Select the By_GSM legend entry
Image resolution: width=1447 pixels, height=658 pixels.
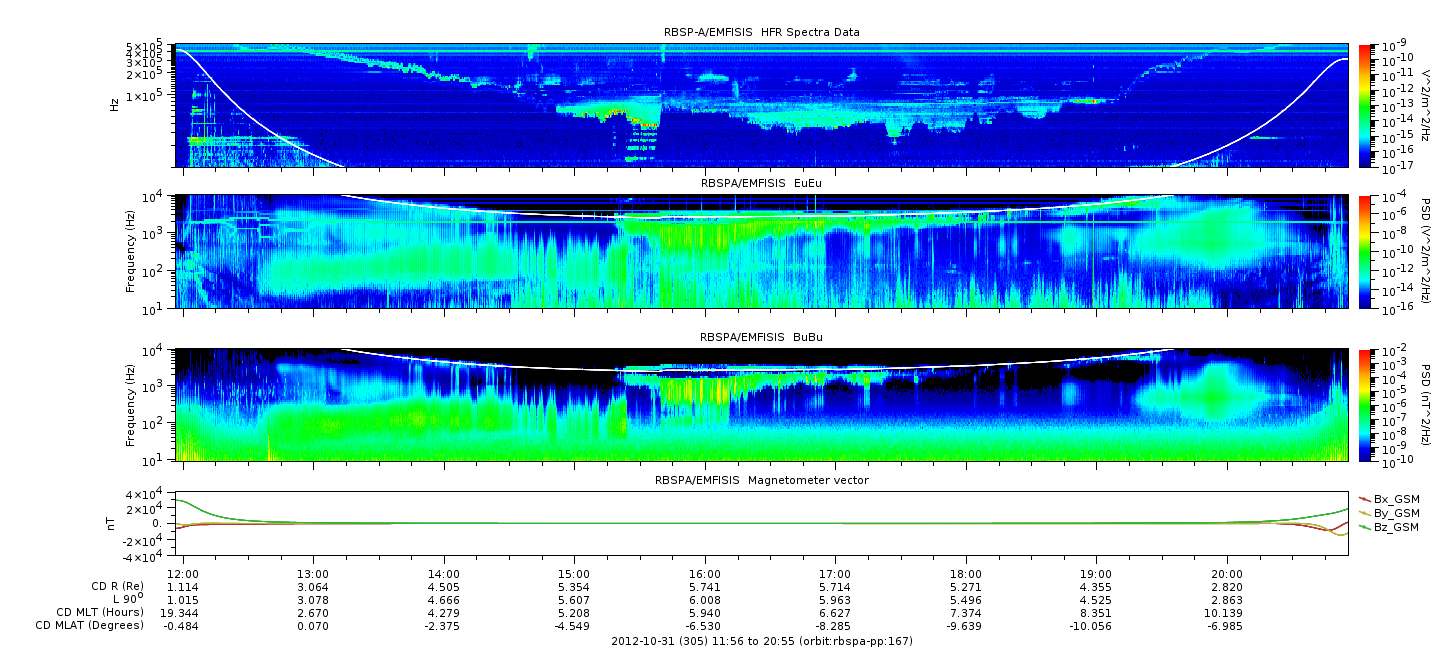[x=1395, y=512]
